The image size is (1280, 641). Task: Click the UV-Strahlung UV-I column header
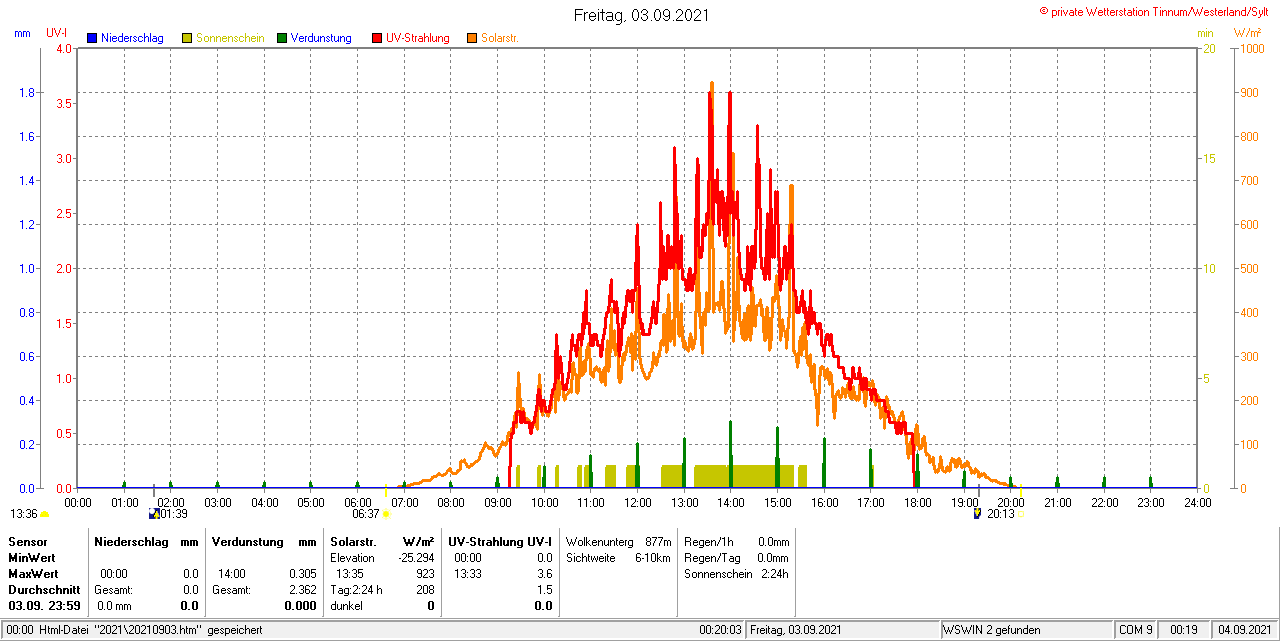500,541
